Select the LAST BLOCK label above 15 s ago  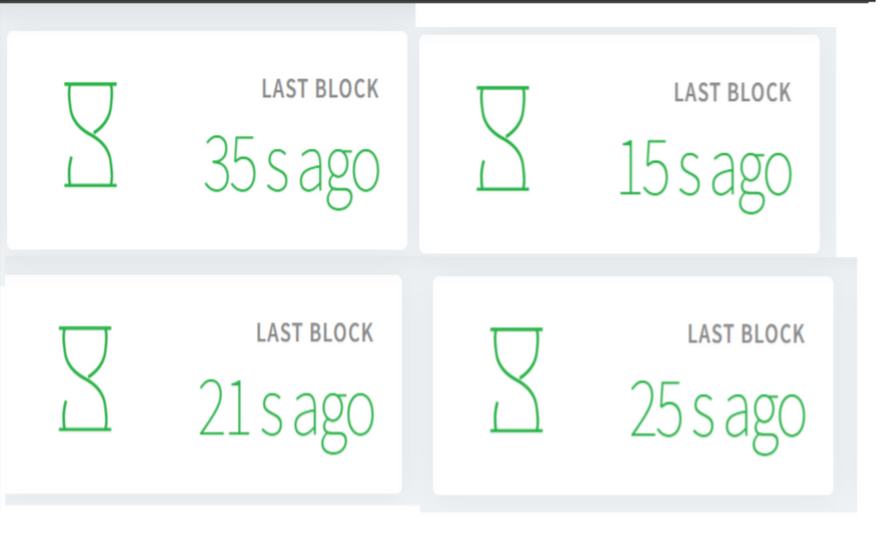(732, 93)
